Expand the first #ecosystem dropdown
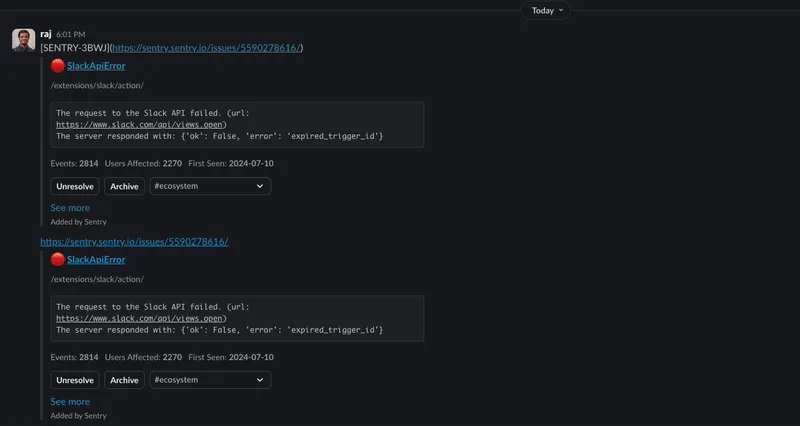This screenshot has width=800, height=426. [x=210, y=186]
